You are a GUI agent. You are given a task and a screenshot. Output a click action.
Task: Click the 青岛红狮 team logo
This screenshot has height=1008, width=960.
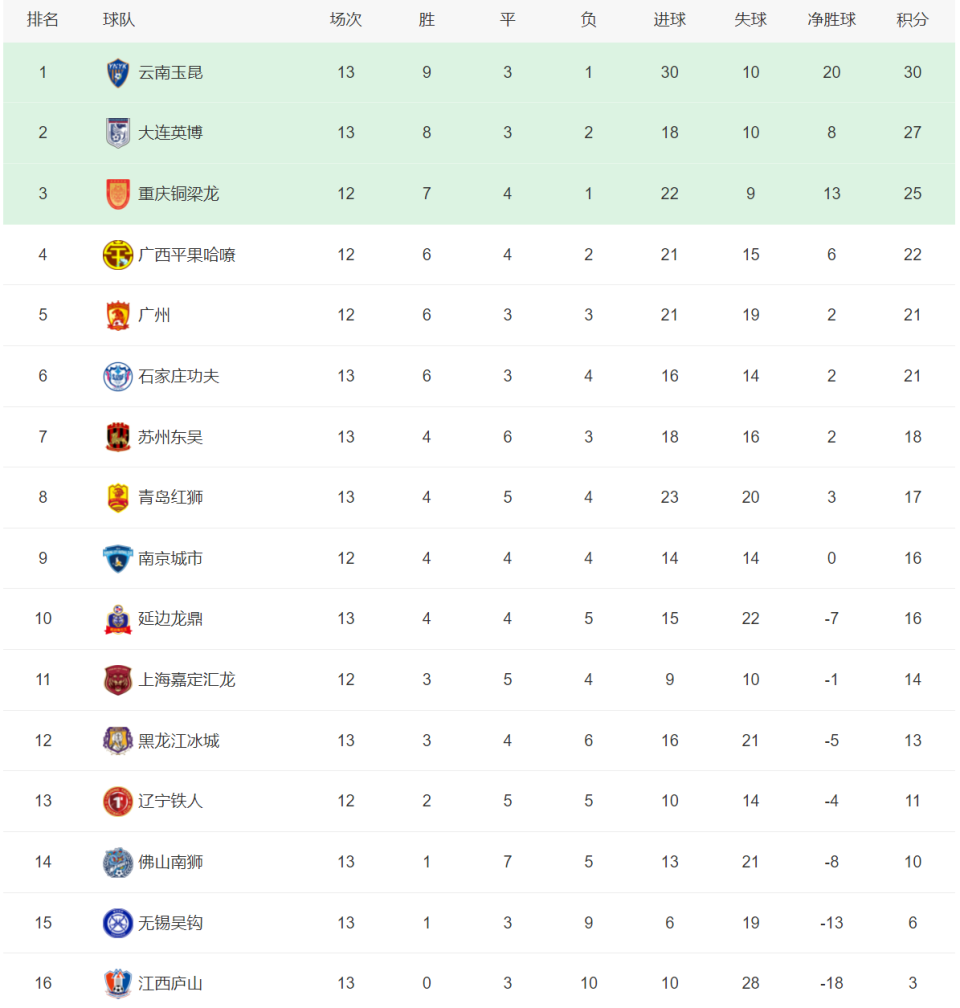(x=118, y=498)
